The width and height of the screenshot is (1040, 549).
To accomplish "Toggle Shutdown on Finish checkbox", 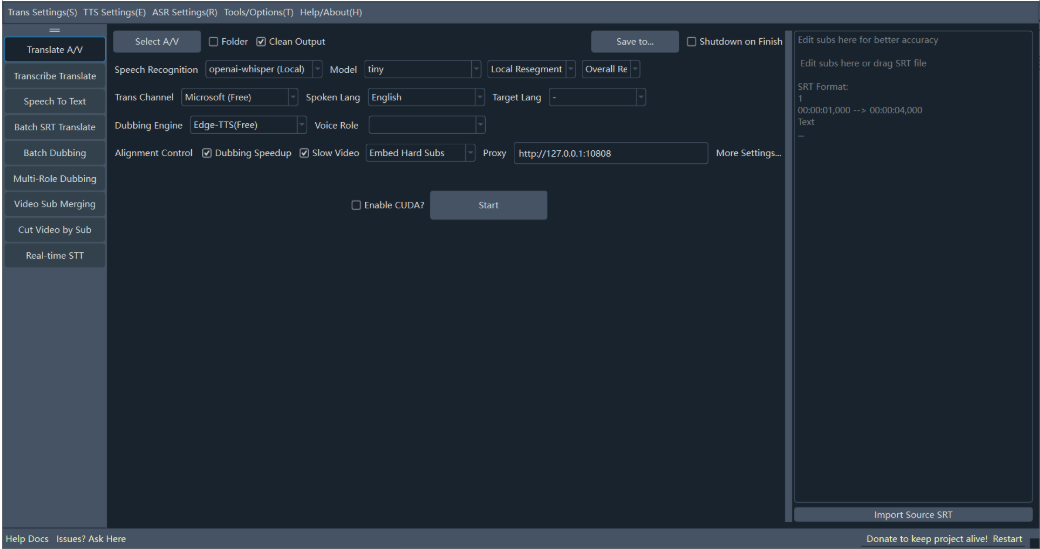I will (692, 42).
